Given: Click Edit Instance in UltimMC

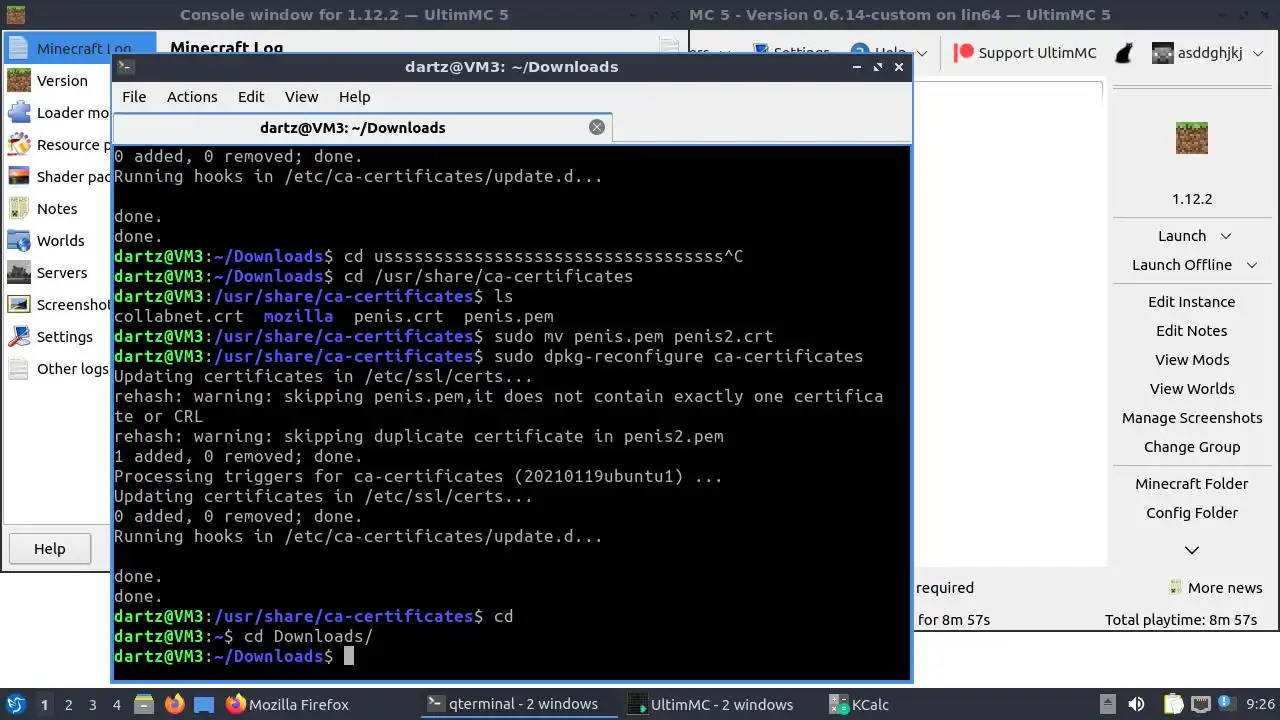Looking at the screenshot, I should click(1192, 302).
